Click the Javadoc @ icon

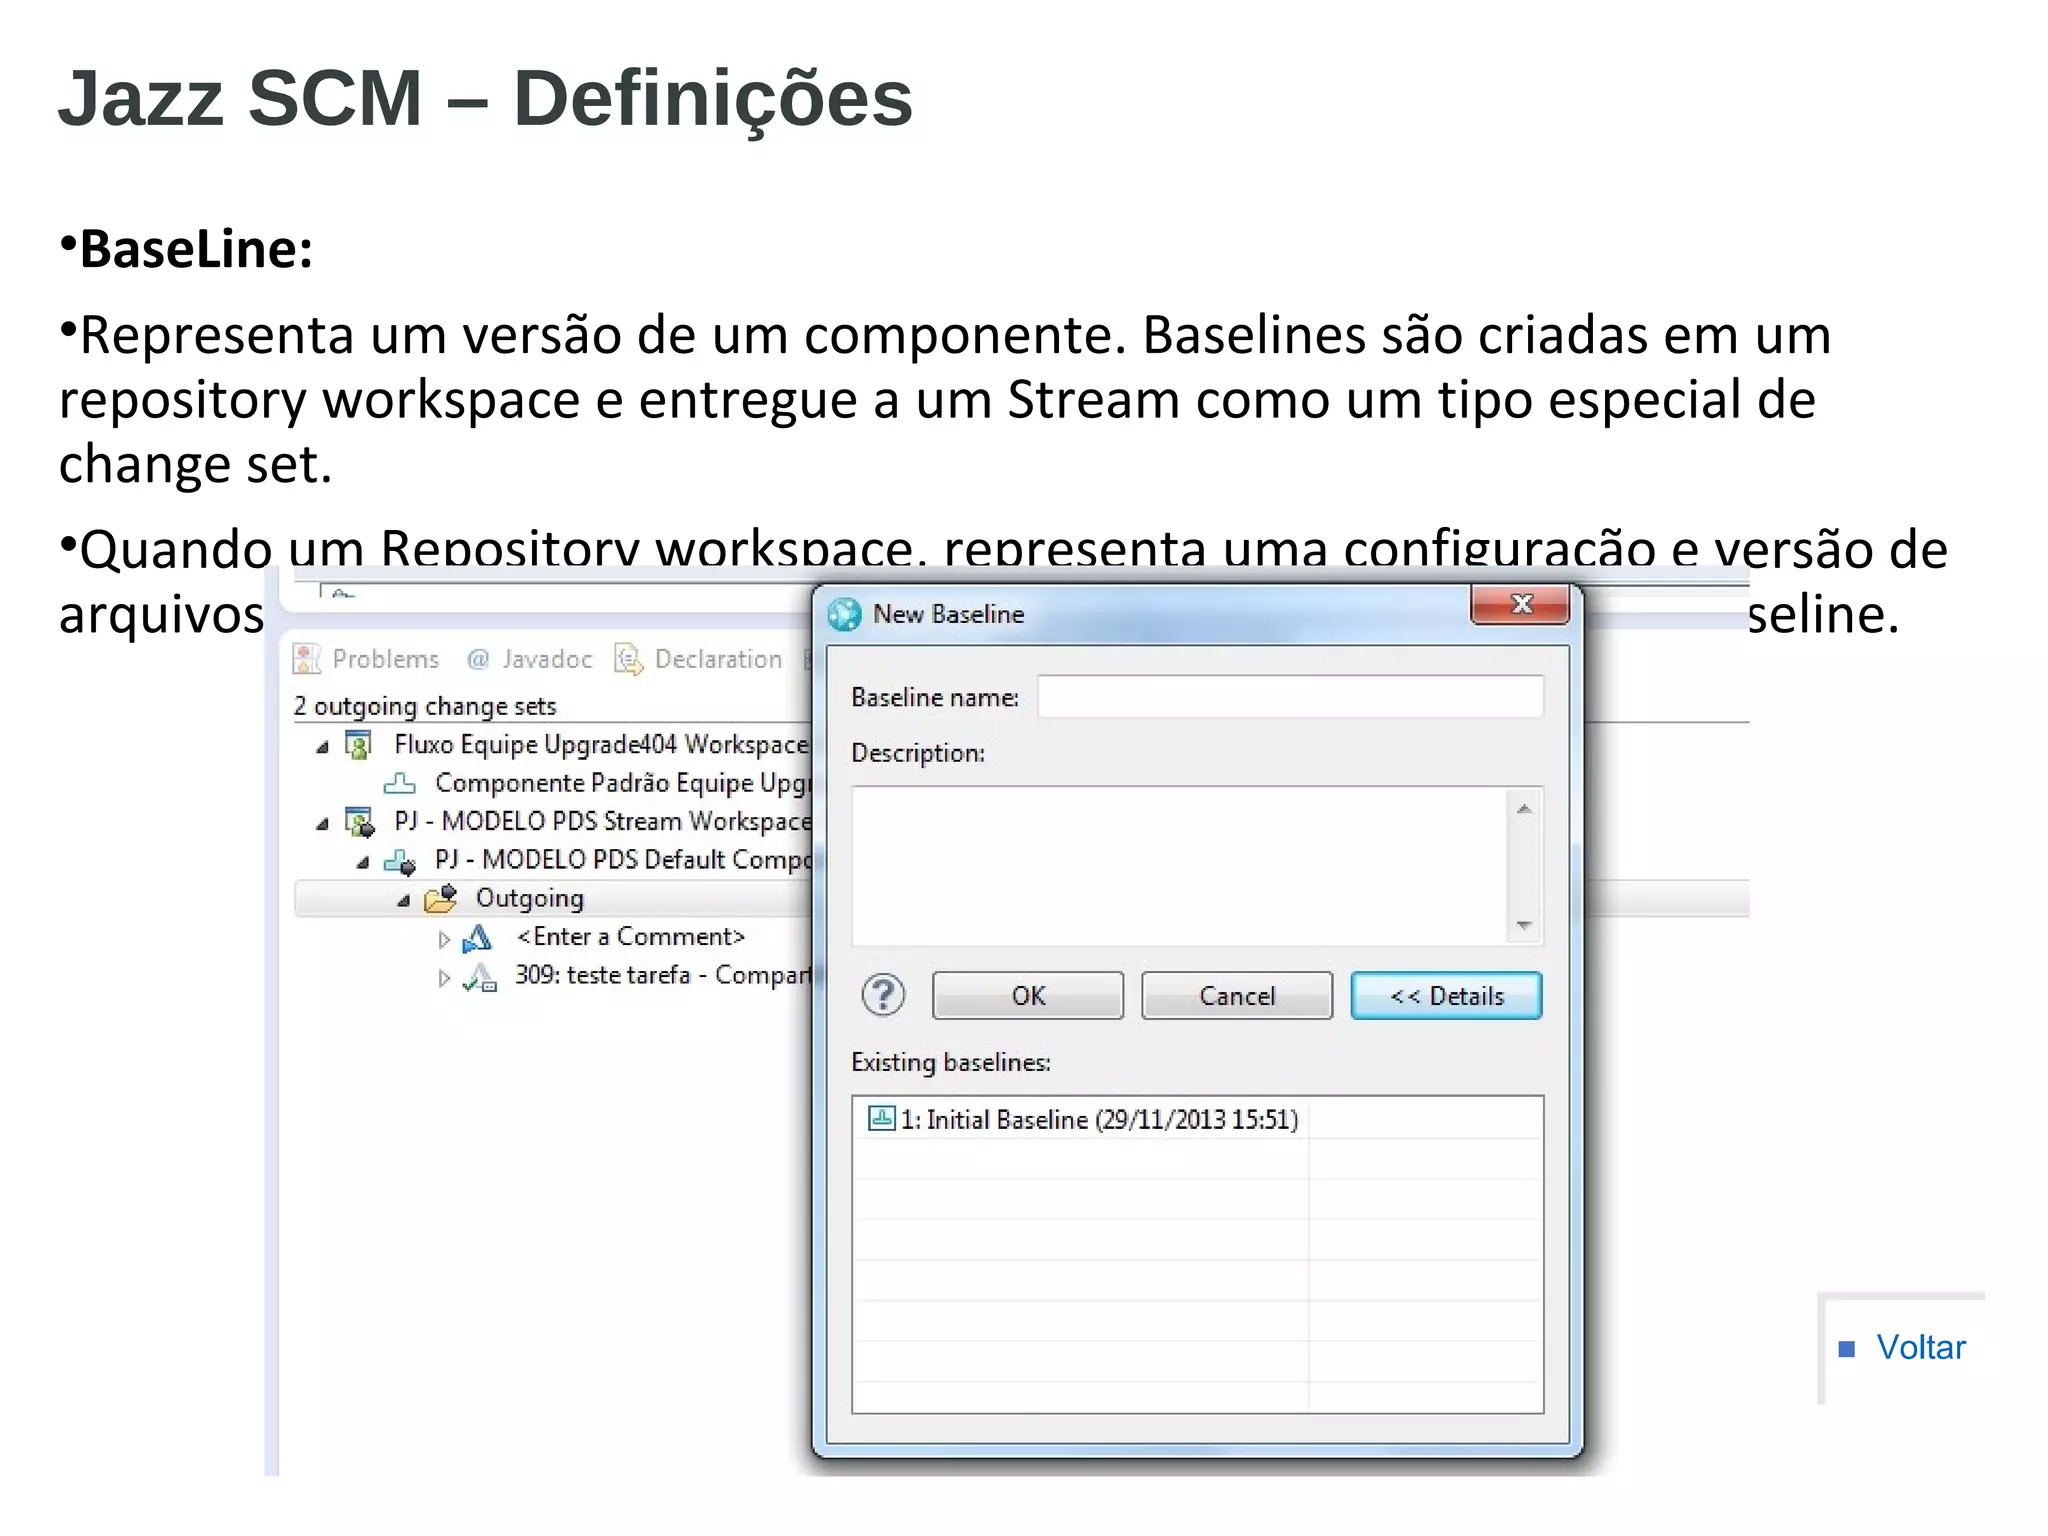tap(478, 659)
